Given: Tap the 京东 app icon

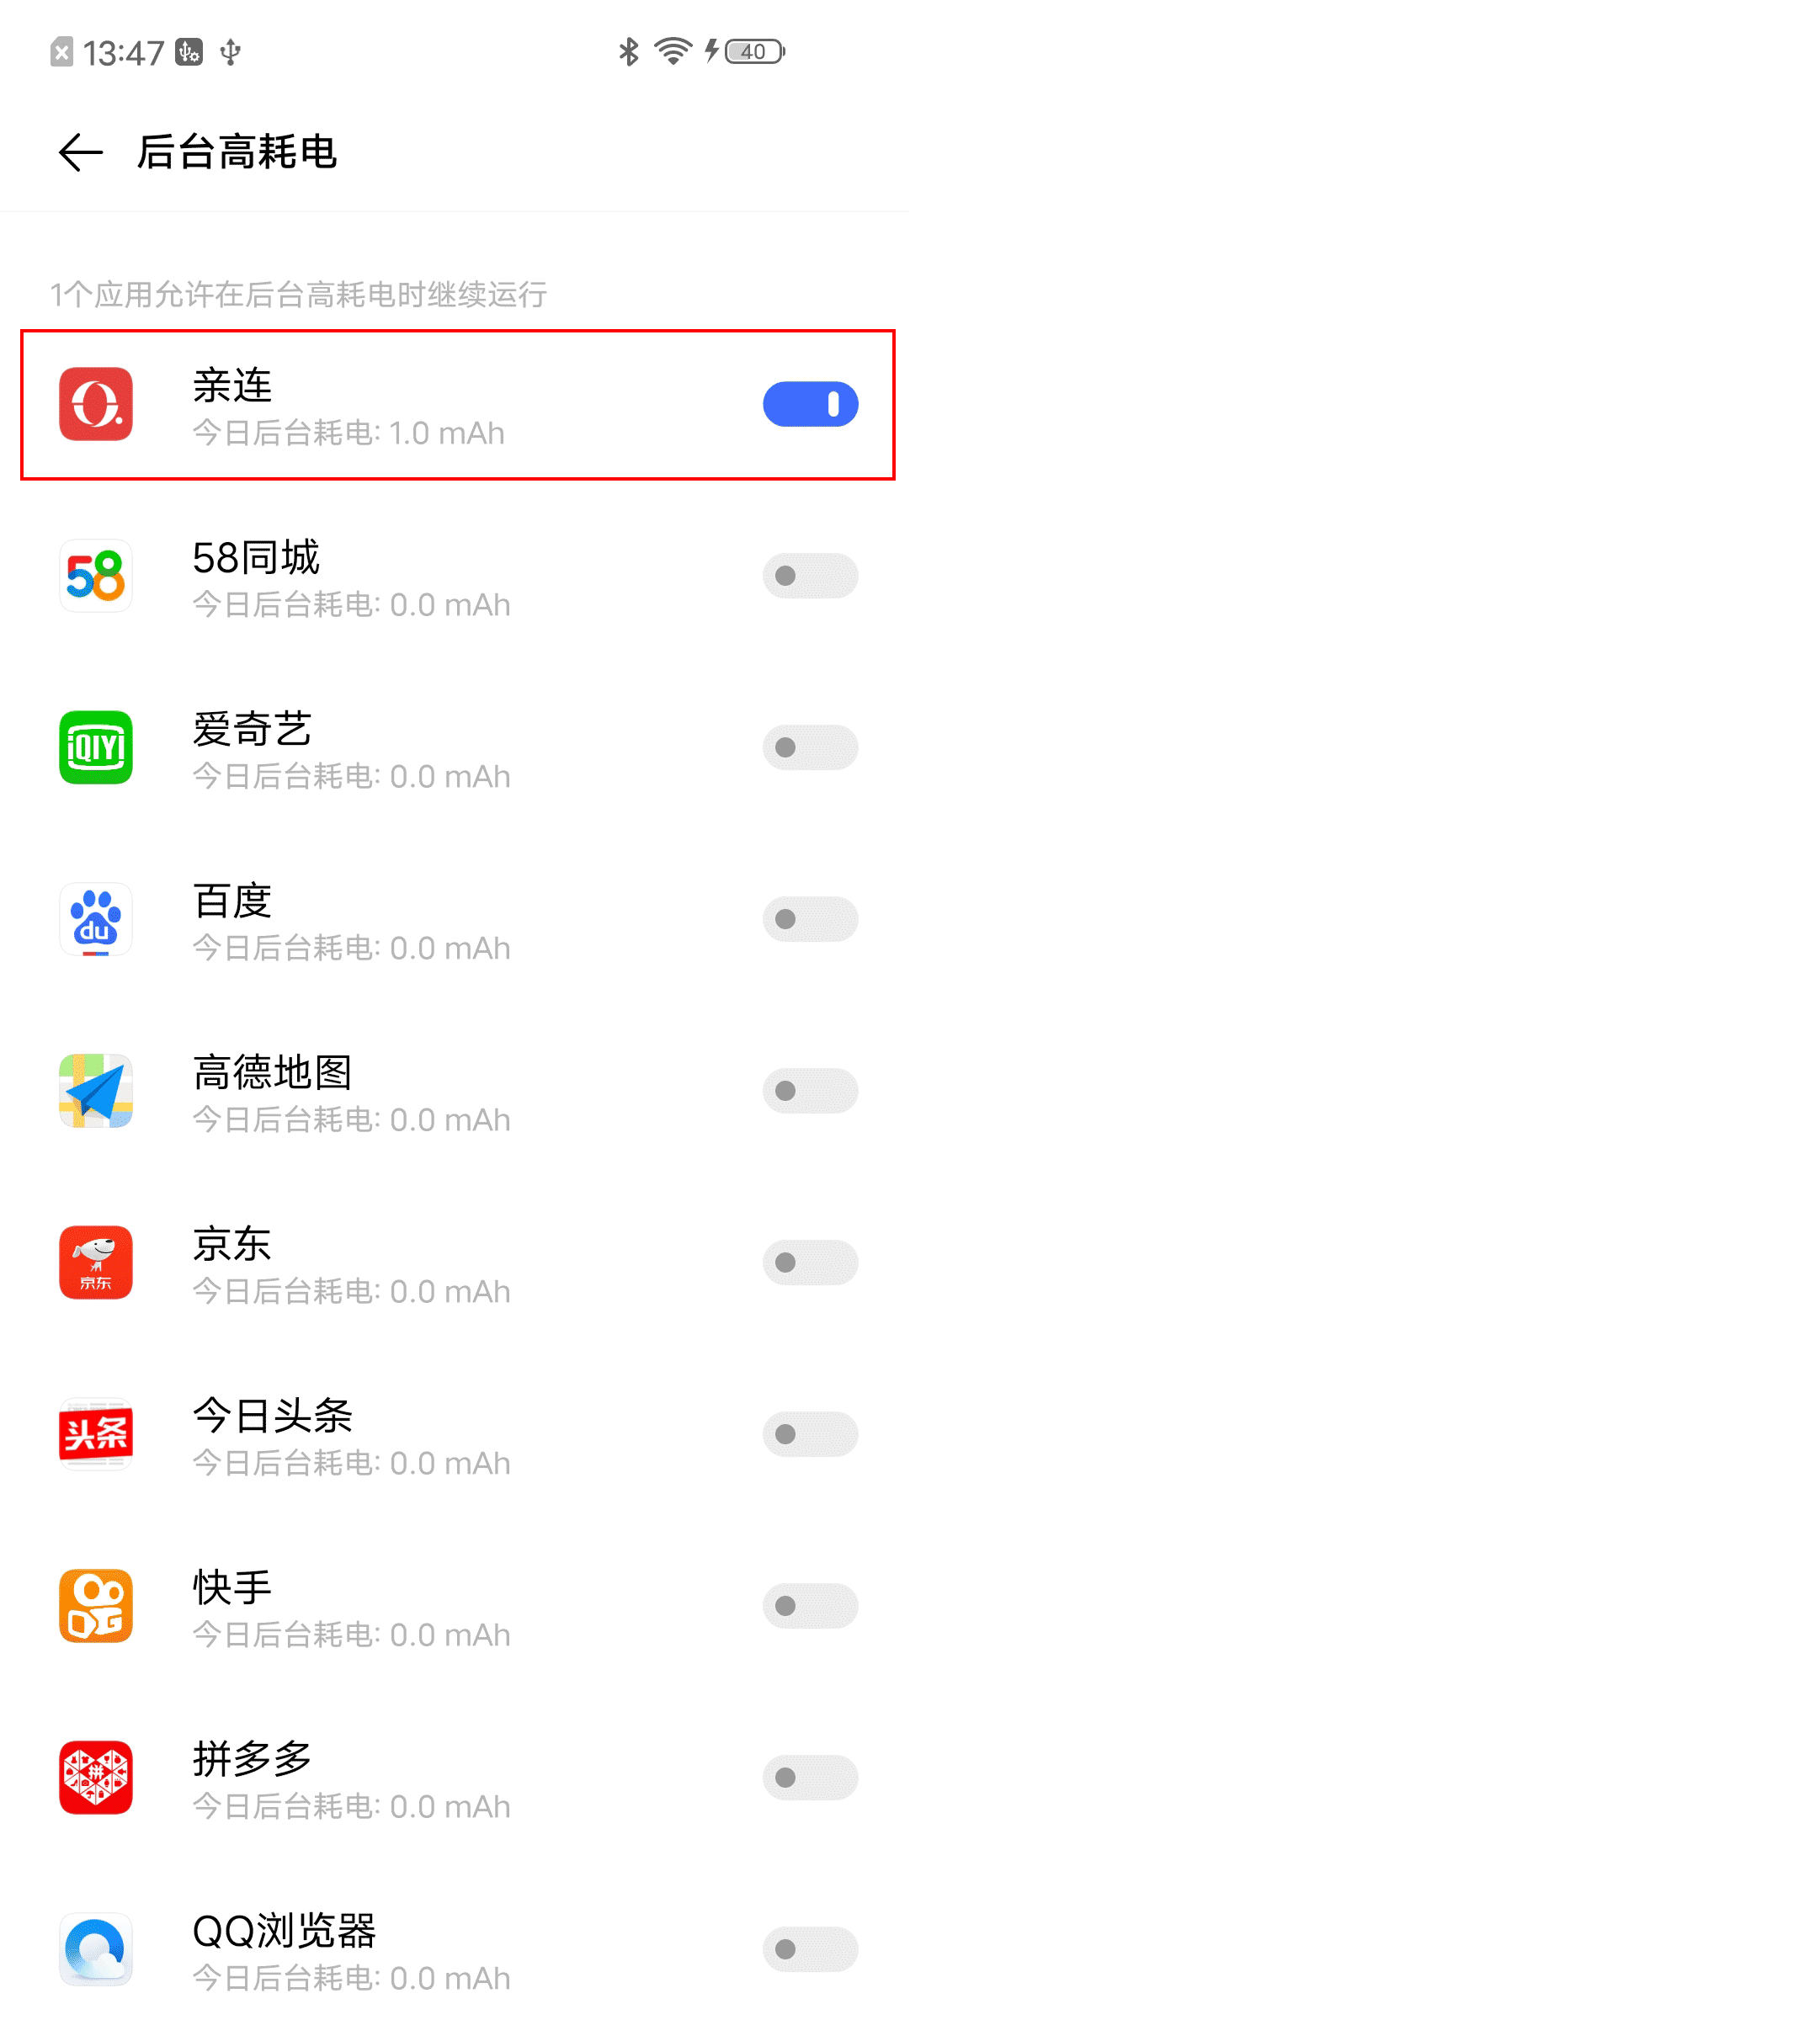Looking at the screenshot, I should tap(96, 1262).
